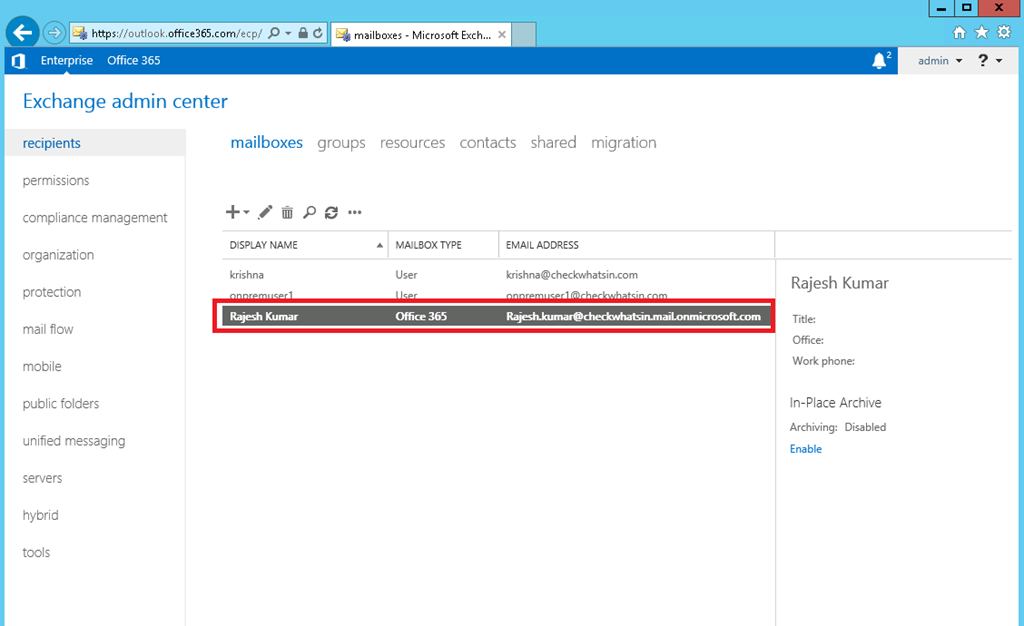This screenshot has height=626, width=1024.
Task: Click the browser forward arrow button
Action: (54, 32)
